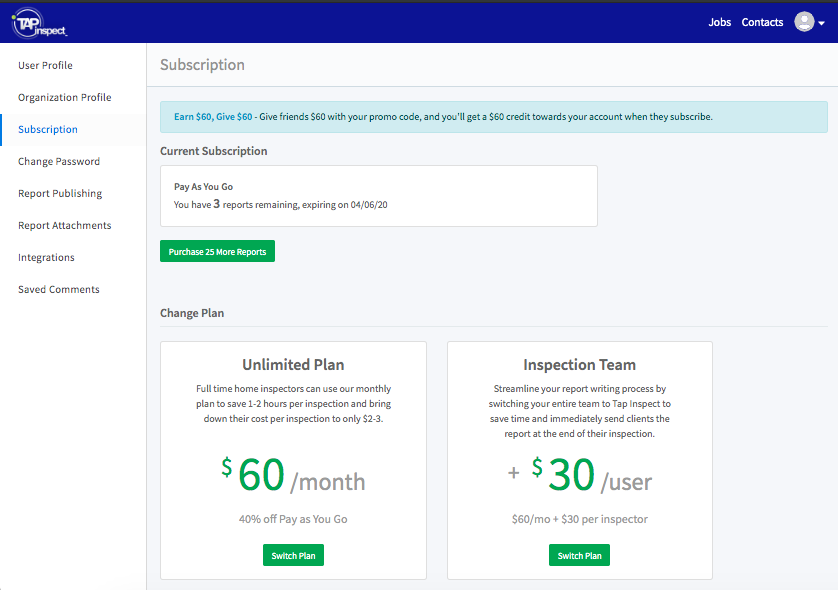
Task: Click the $30 /user price
Action: [x=579, y=475]
